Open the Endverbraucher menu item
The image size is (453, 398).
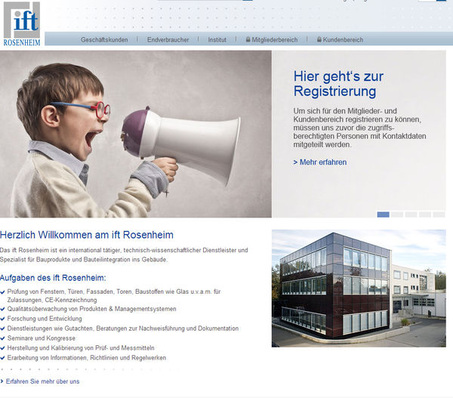click(x=168, y=40)
